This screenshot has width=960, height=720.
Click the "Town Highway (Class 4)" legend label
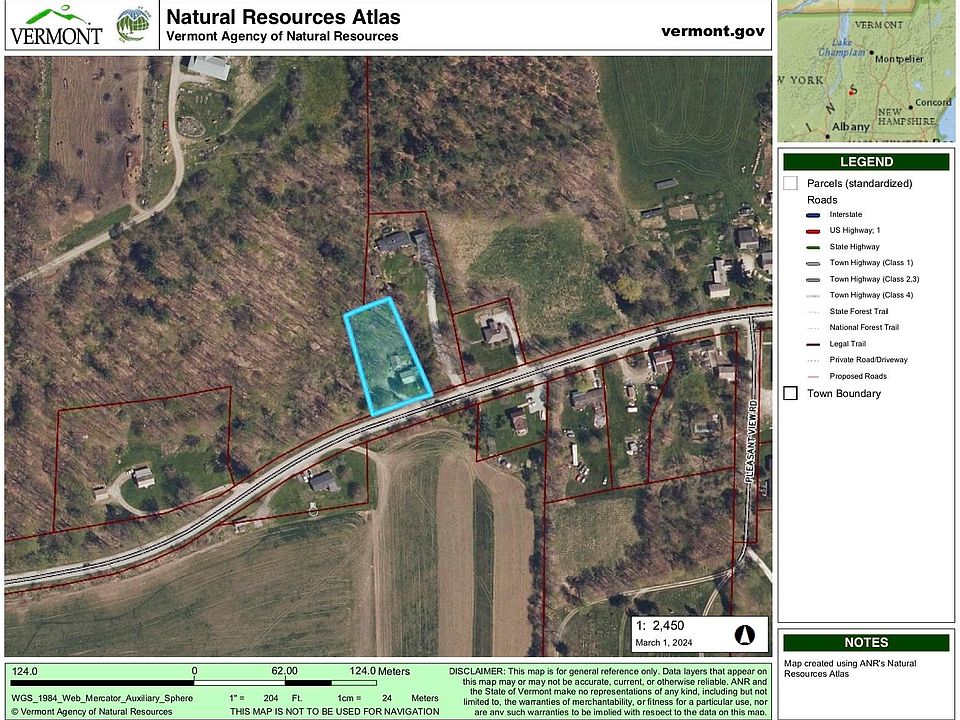click(x=871, y=295)
